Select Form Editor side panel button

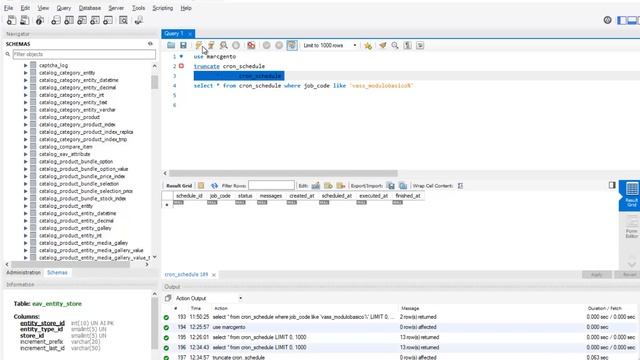631,227
